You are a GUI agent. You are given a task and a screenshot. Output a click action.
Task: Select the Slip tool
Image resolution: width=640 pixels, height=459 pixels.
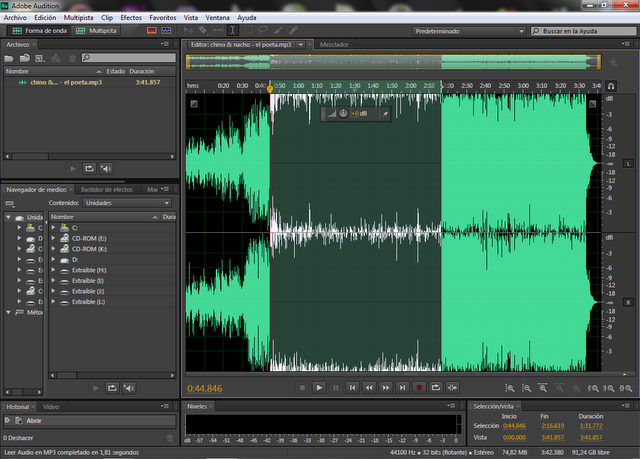[x=218, y=30]
